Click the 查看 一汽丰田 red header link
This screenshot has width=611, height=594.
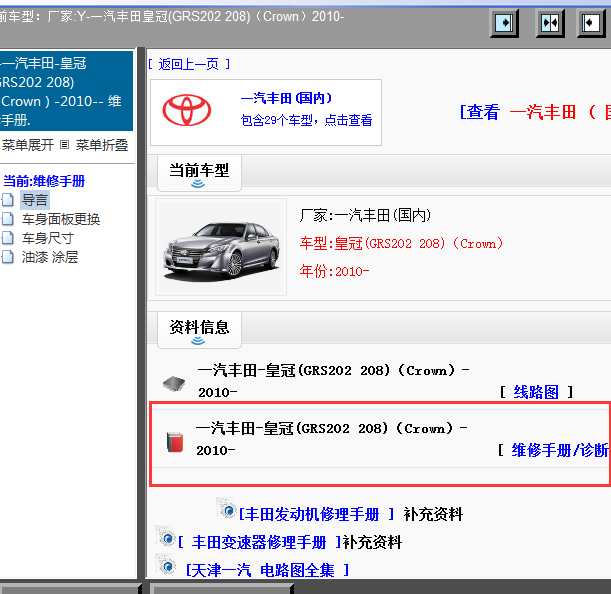coord(535,112)
